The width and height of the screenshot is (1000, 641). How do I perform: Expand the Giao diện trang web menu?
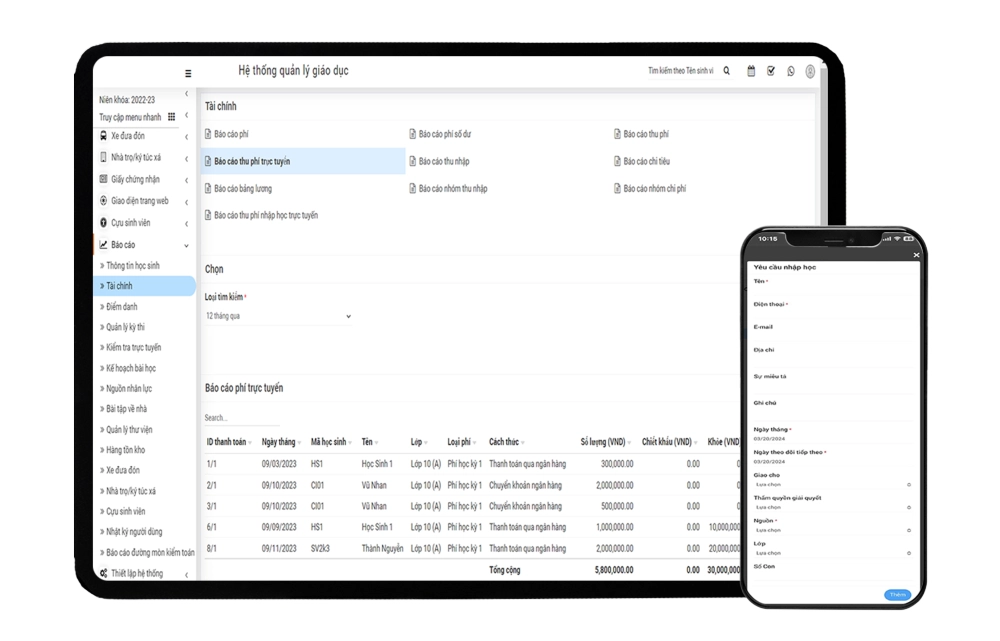click(186, 201)
